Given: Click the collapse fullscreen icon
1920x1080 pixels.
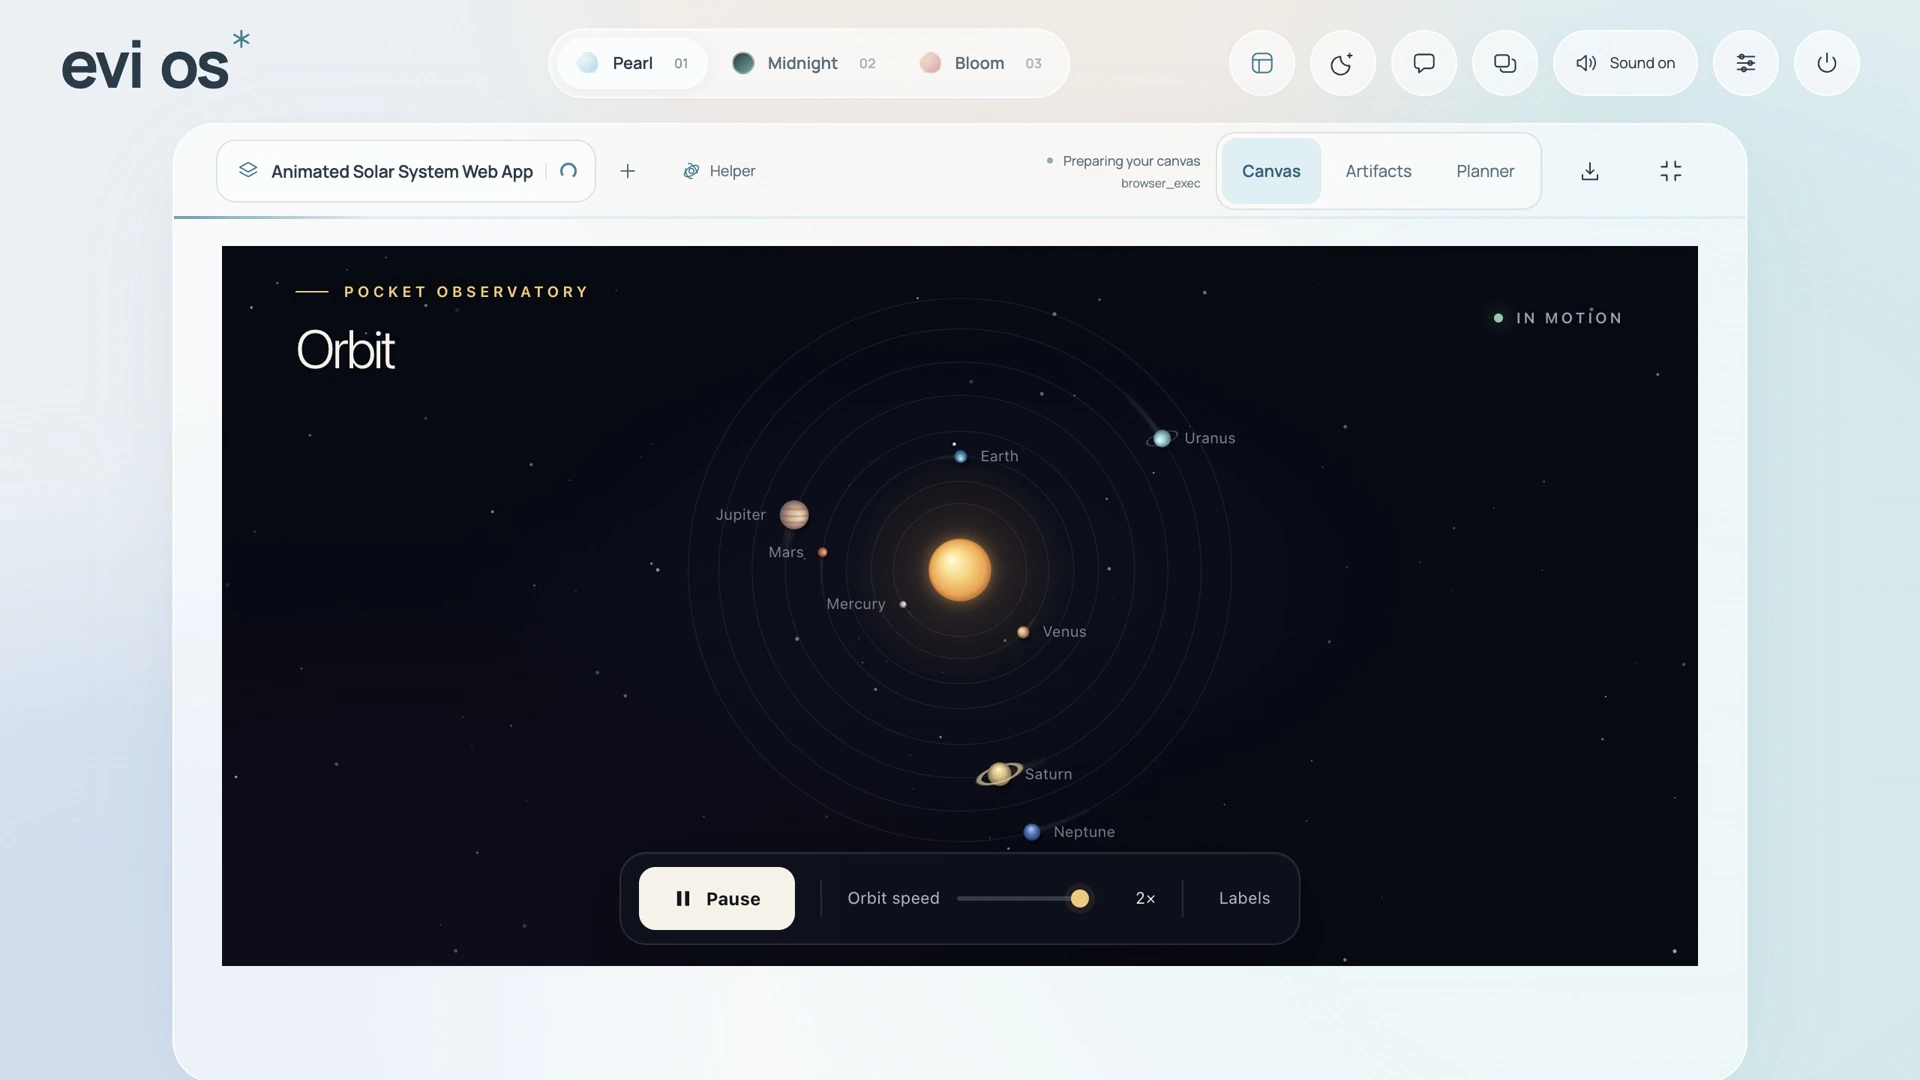Looking at the screenshot, I should click(1671, 171).
